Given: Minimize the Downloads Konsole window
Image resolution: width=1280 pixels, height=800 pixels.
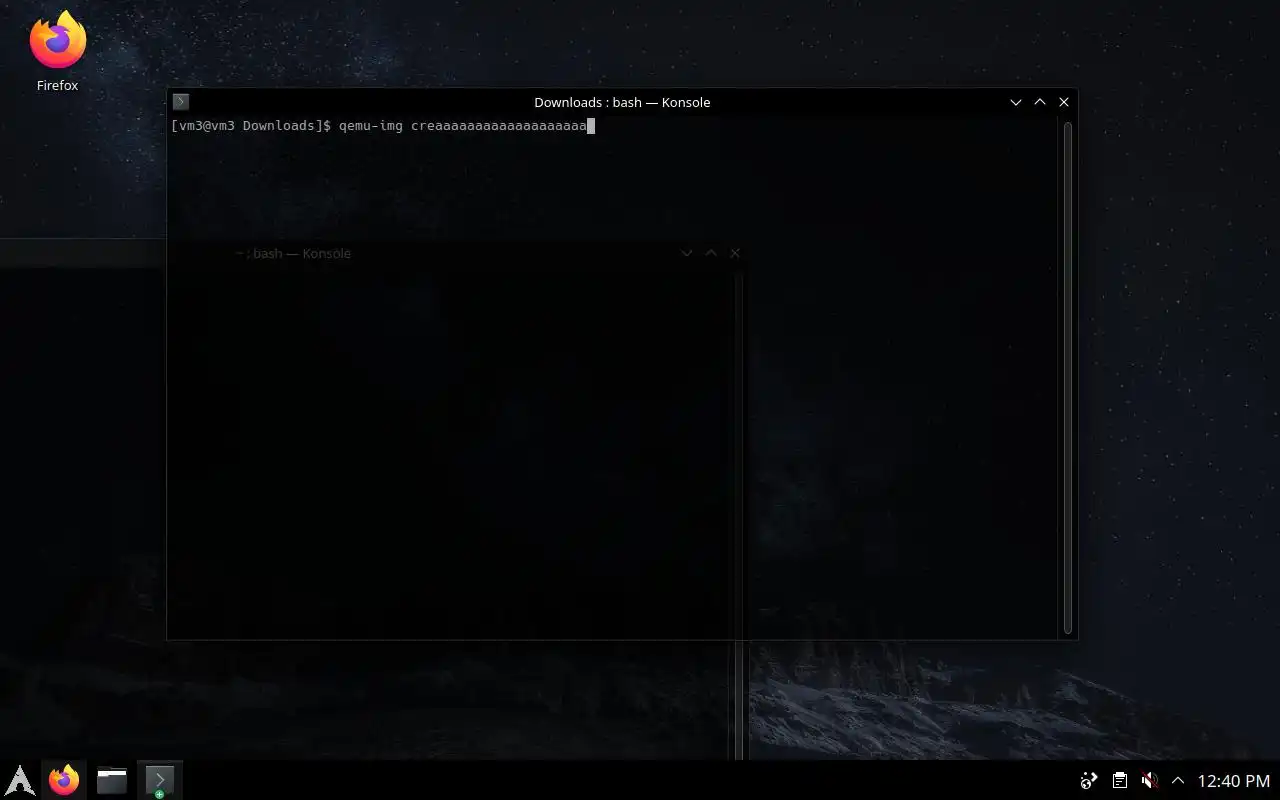Looking at the screenshot, I should pos(1016,102).
